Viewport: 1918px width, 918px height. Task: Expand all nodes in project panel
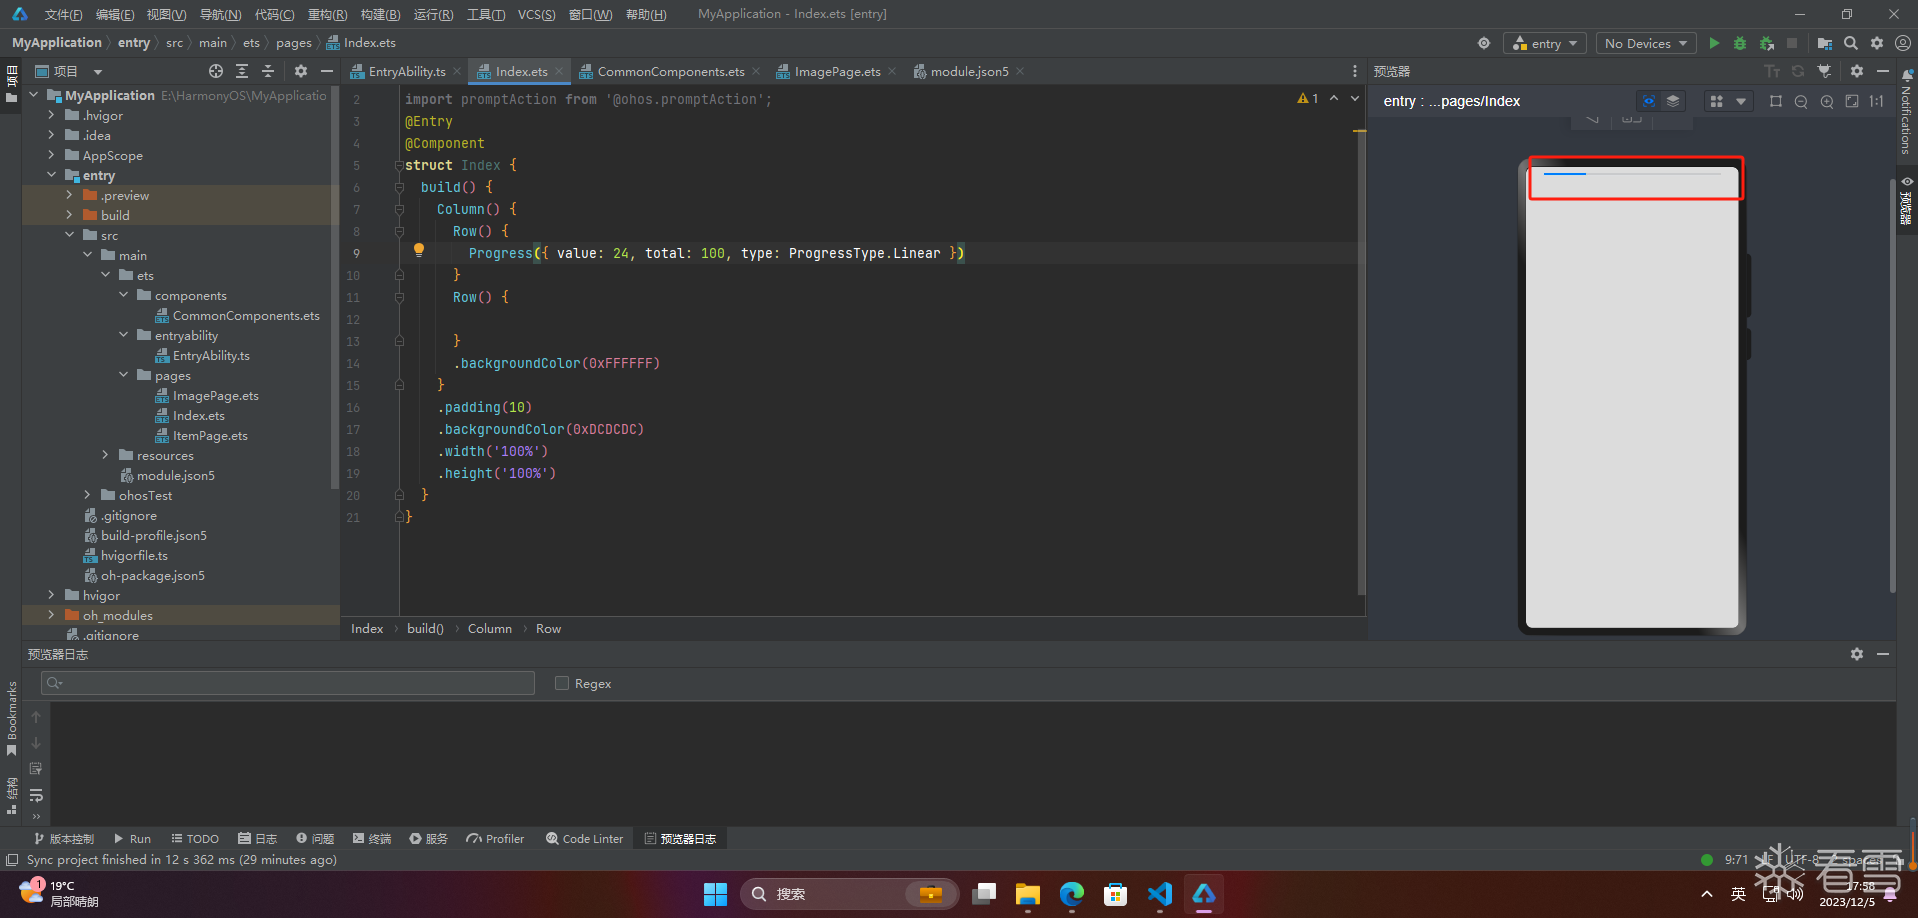pos(242,71)
